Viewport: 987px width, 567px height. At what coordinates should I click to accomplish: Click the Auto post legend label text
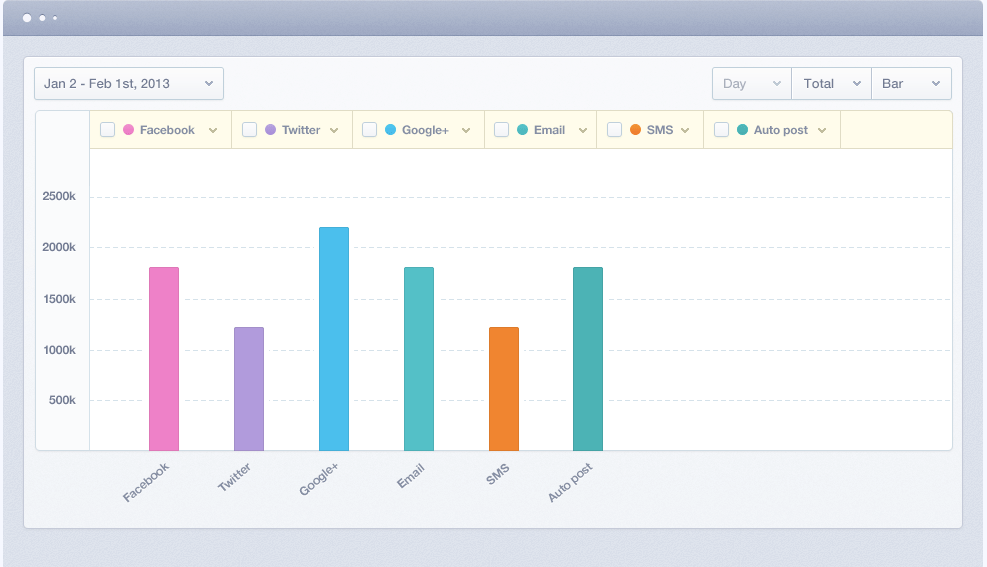tap(781, 130)
